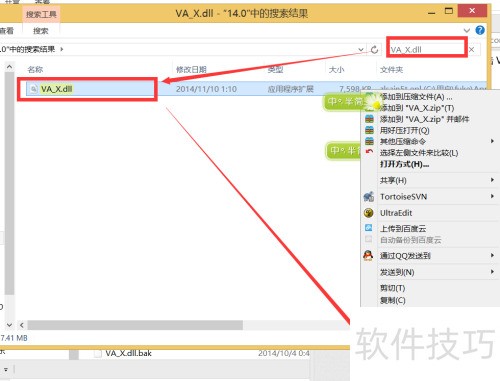The image size is (500, 381).
Task: Expand 通过QQ发送到 submenu arrow
Action: tap(492, 255)
